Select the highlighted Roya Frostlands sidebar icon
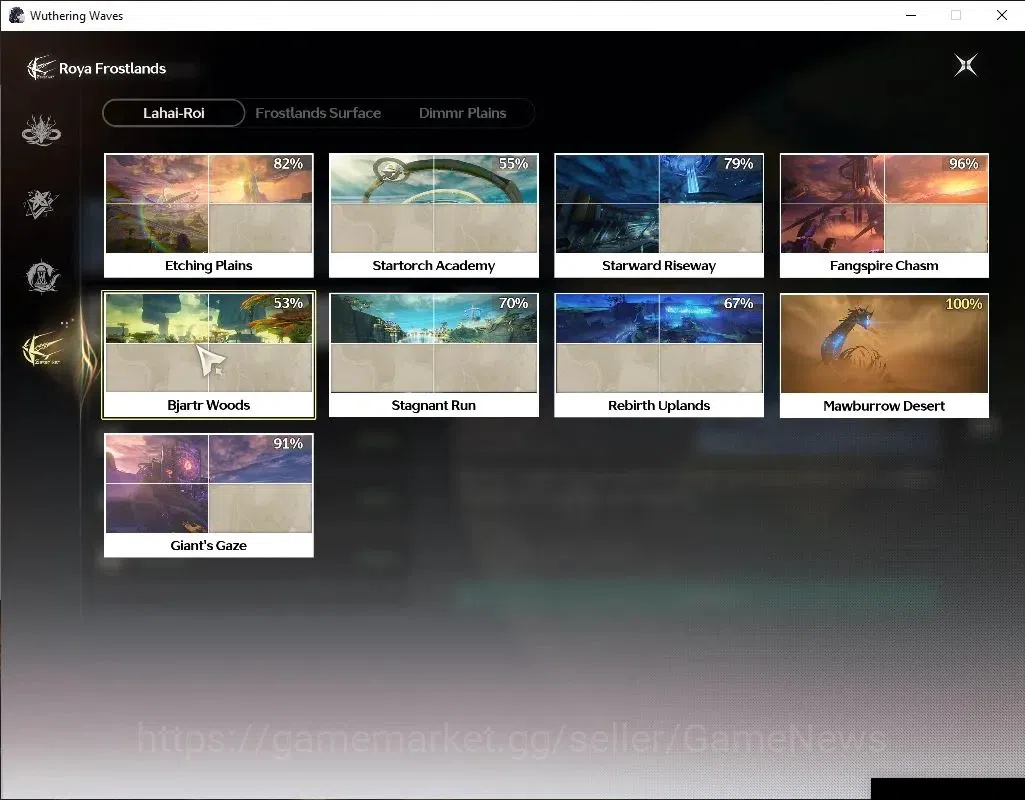Viewport: 1025px width, 800px height. (42, 350)
